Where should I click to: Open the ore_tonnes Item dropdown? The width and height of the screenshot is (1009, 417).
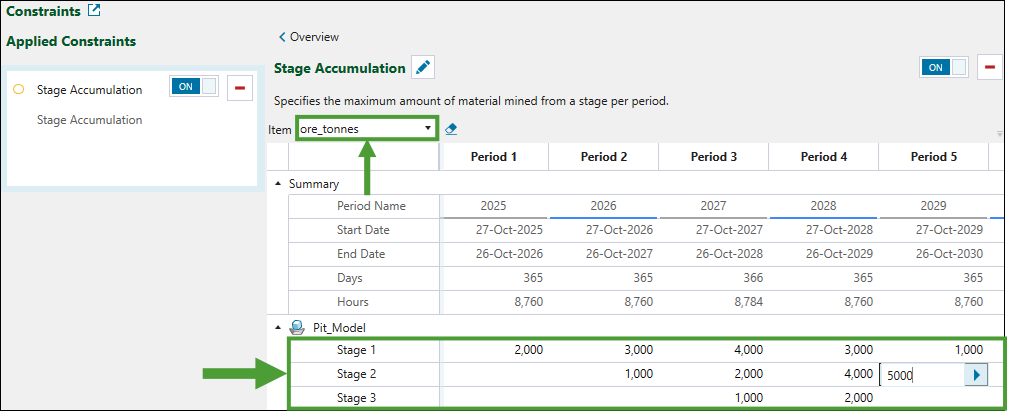tap(428, 128)
